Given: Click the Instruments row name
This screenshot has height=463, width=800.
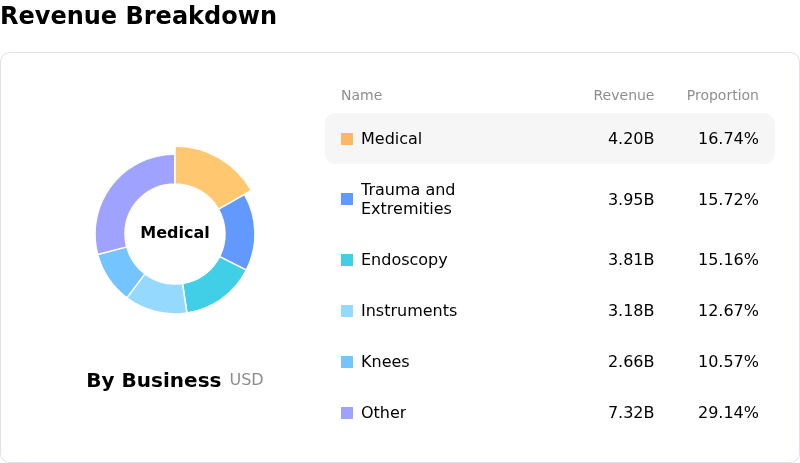Looking at the screenshot, I should [x=409, y=310].
